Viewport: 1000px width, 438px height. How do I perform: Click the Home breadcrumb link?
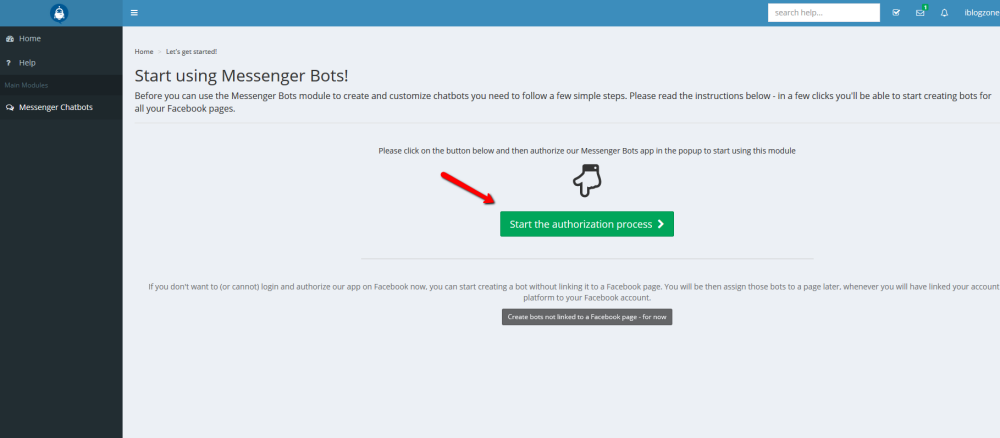(143, 52)
